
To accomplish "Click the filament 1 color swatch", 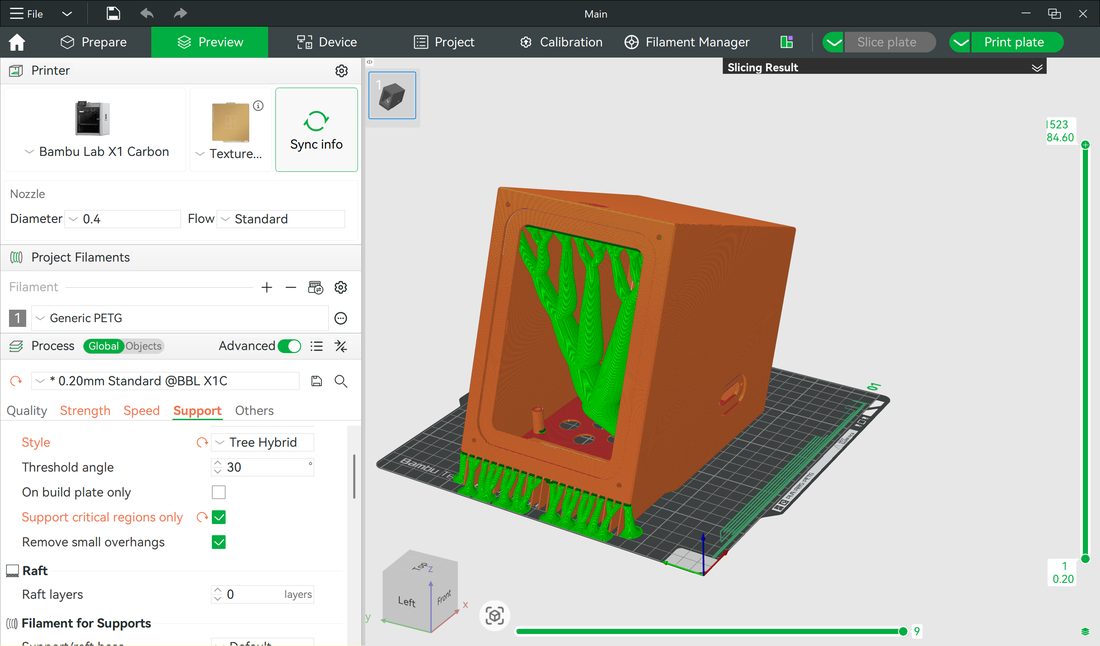I will pos(18,318).
